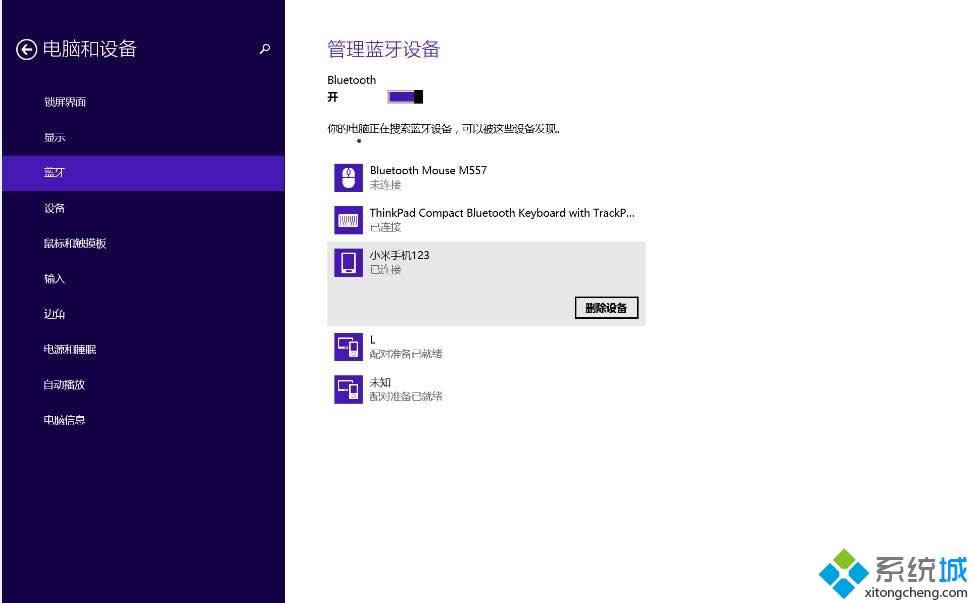Switch to 显示 settings

(54, 137)
